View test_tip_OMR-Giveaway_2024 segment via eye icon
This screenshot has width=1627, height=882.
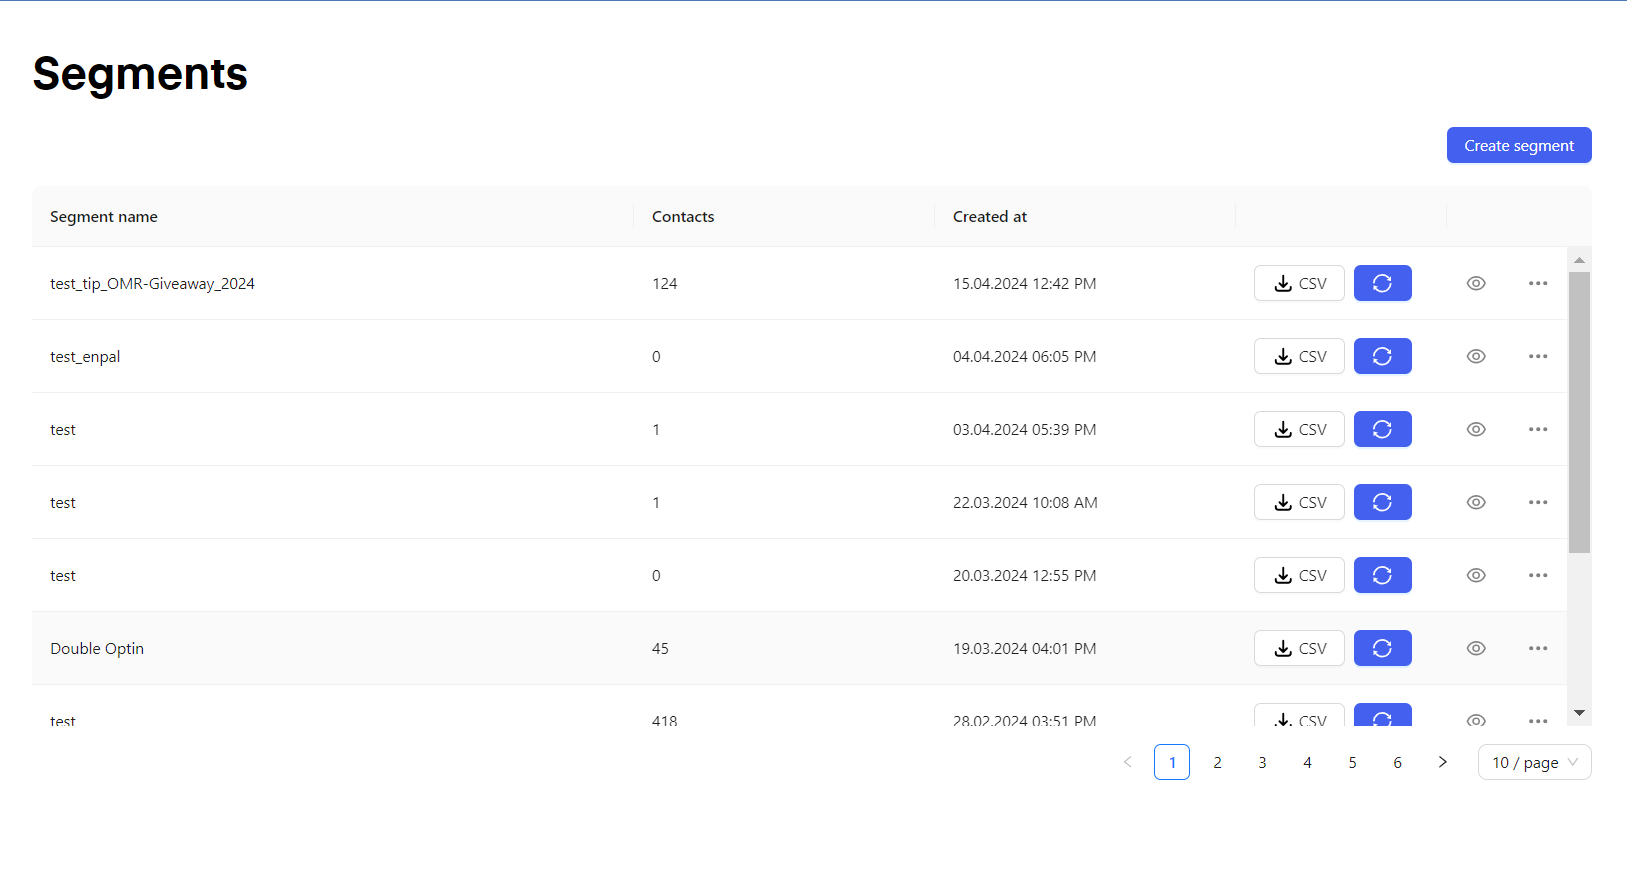[1476, 283]
